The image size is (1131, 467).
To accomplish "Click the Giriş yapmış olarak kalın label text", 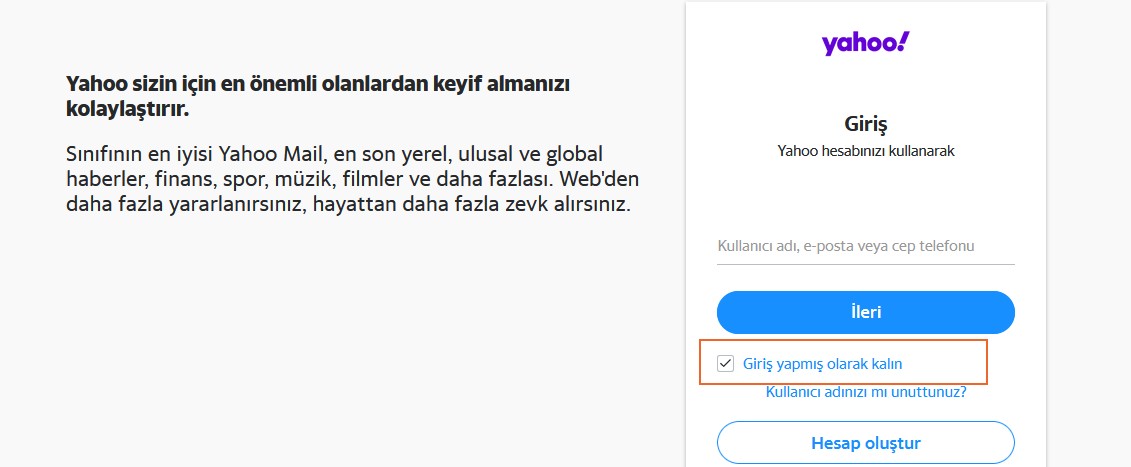I will pyautogui.click(x=822, y=364).
